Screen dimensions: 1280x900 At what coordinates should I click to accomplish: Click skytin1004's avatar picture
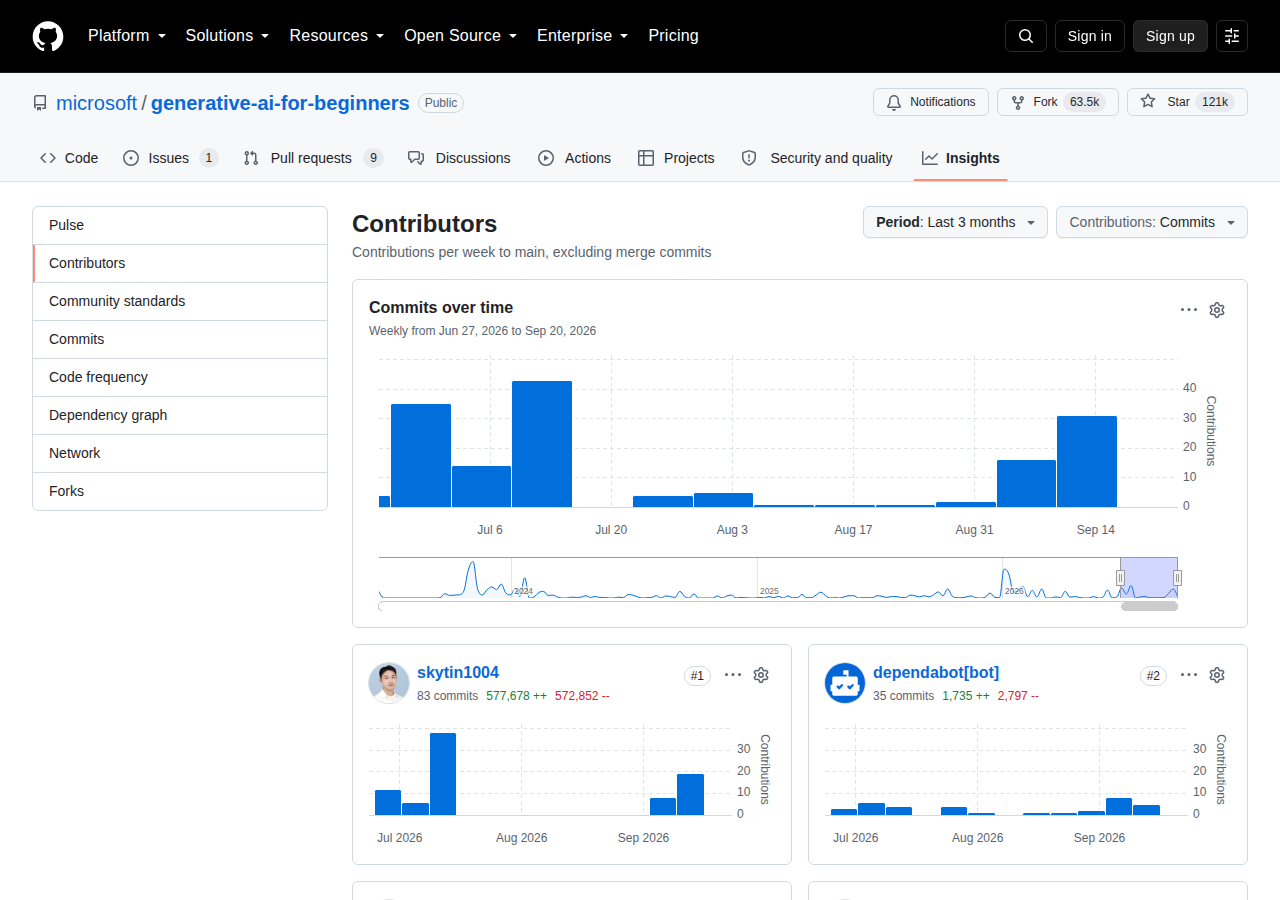pyautogui.click(x=389, y=683)
